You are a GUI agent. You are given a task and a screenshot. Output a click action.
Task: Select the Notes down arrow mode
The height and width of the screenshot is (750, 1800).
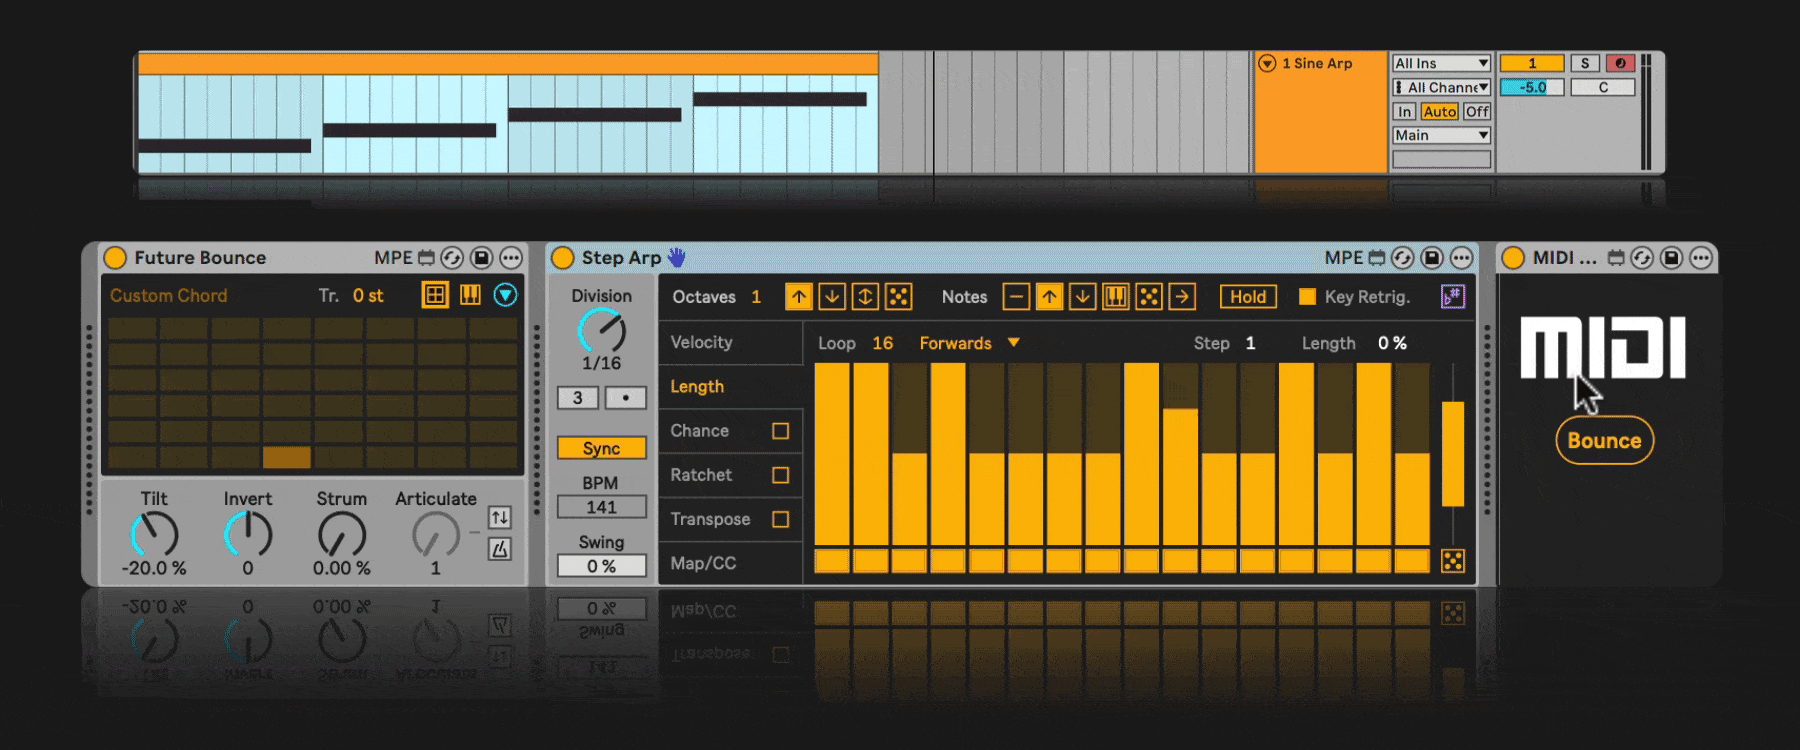(x=1082, y=297)
